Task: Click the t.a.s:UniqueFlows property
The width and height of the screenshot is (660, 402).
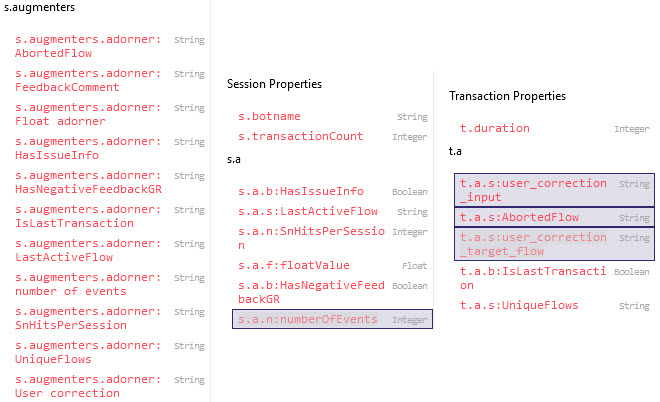Action: (x=519, y=305)
